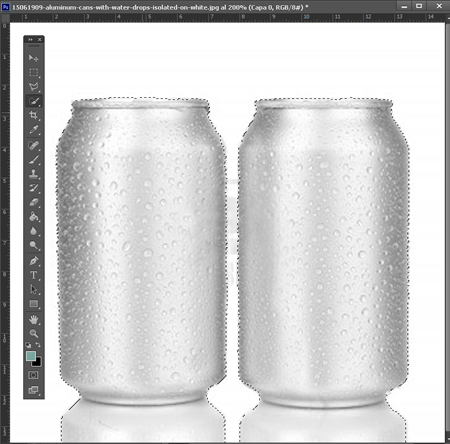Open the teal foreground color swatch
This screenshot has width=450, height=444.
click(31, 356)
